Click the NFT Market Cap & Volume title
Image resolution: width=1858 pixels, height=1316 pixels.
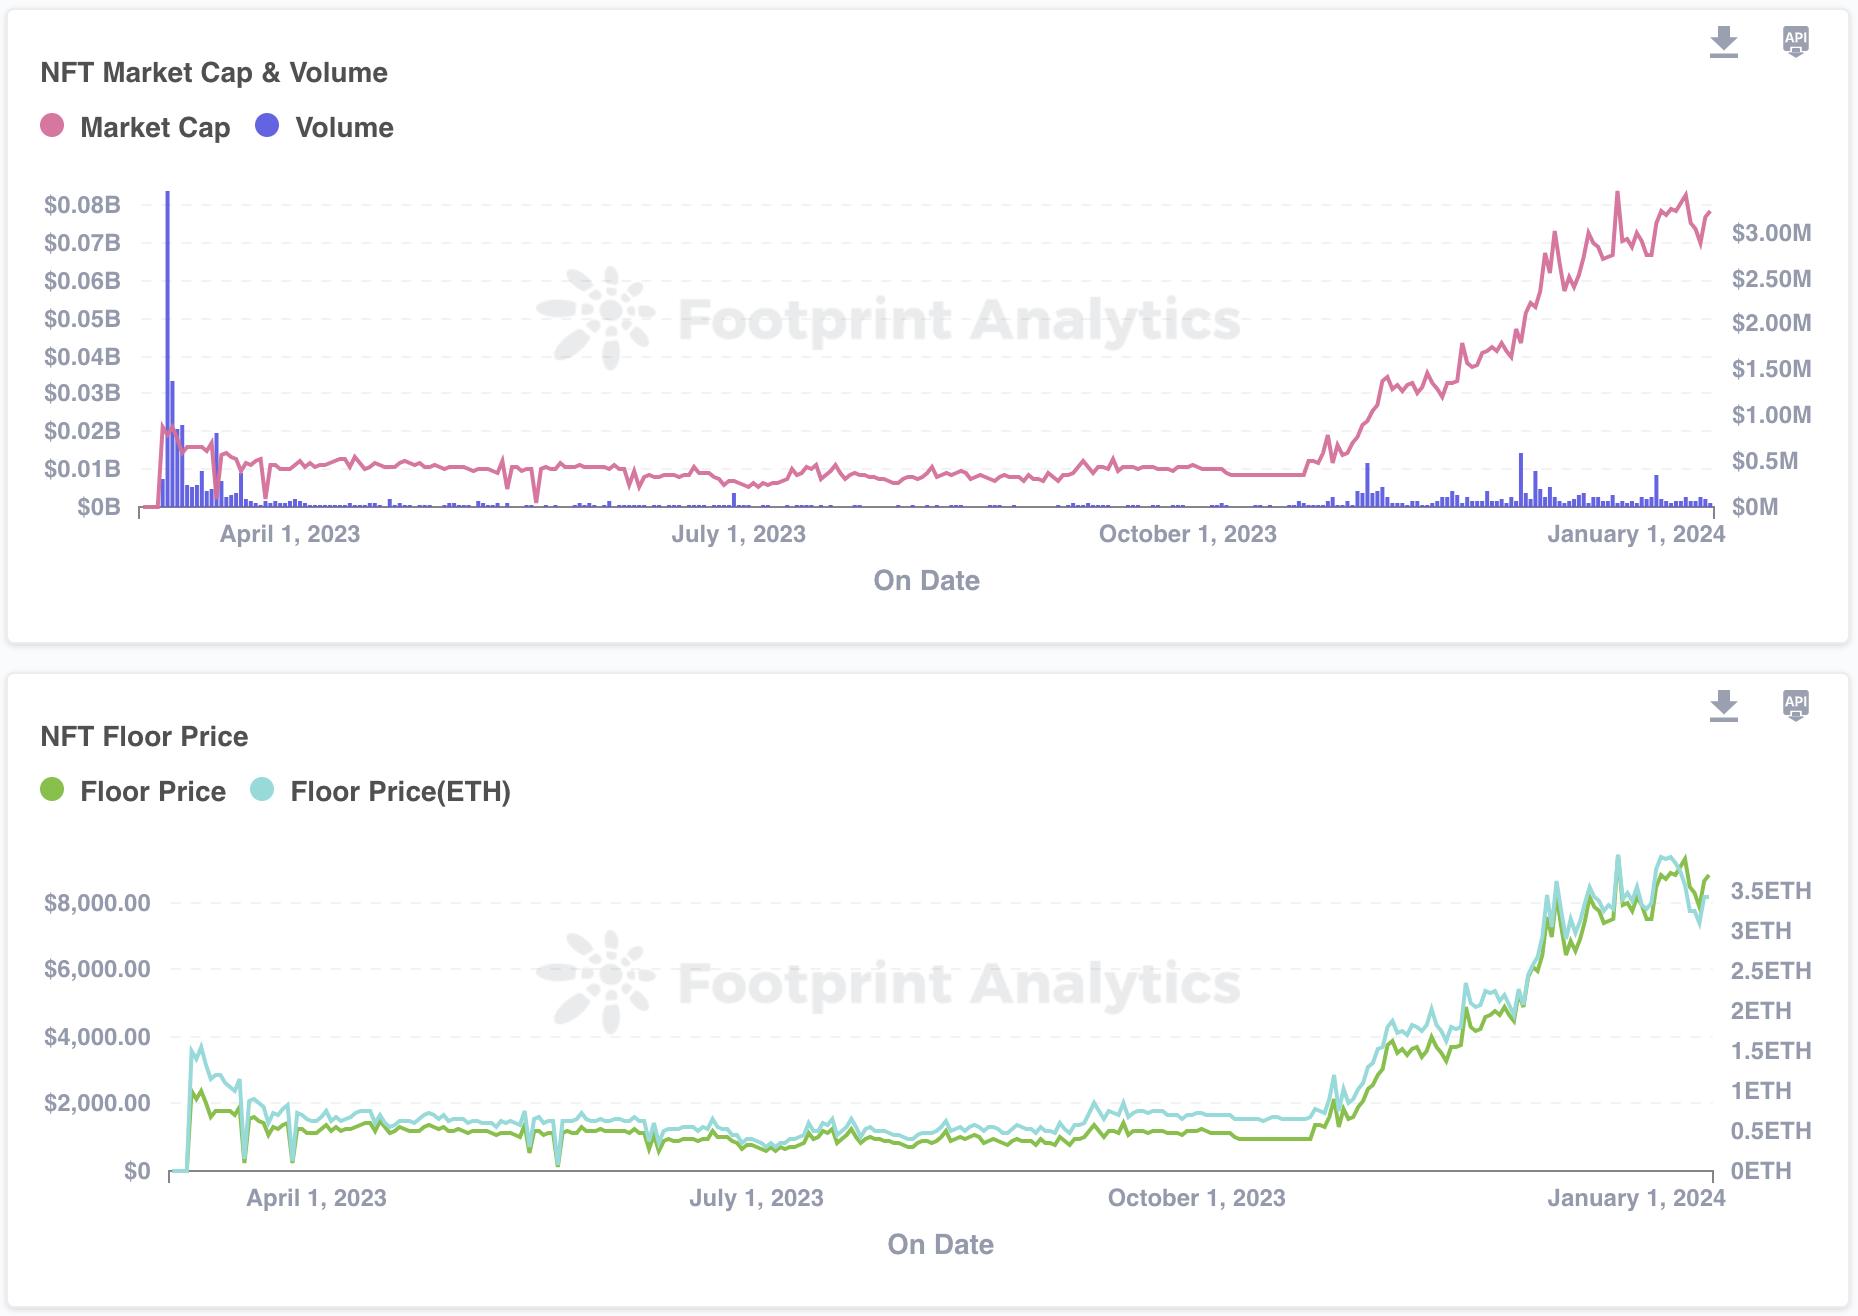(214, 72)
